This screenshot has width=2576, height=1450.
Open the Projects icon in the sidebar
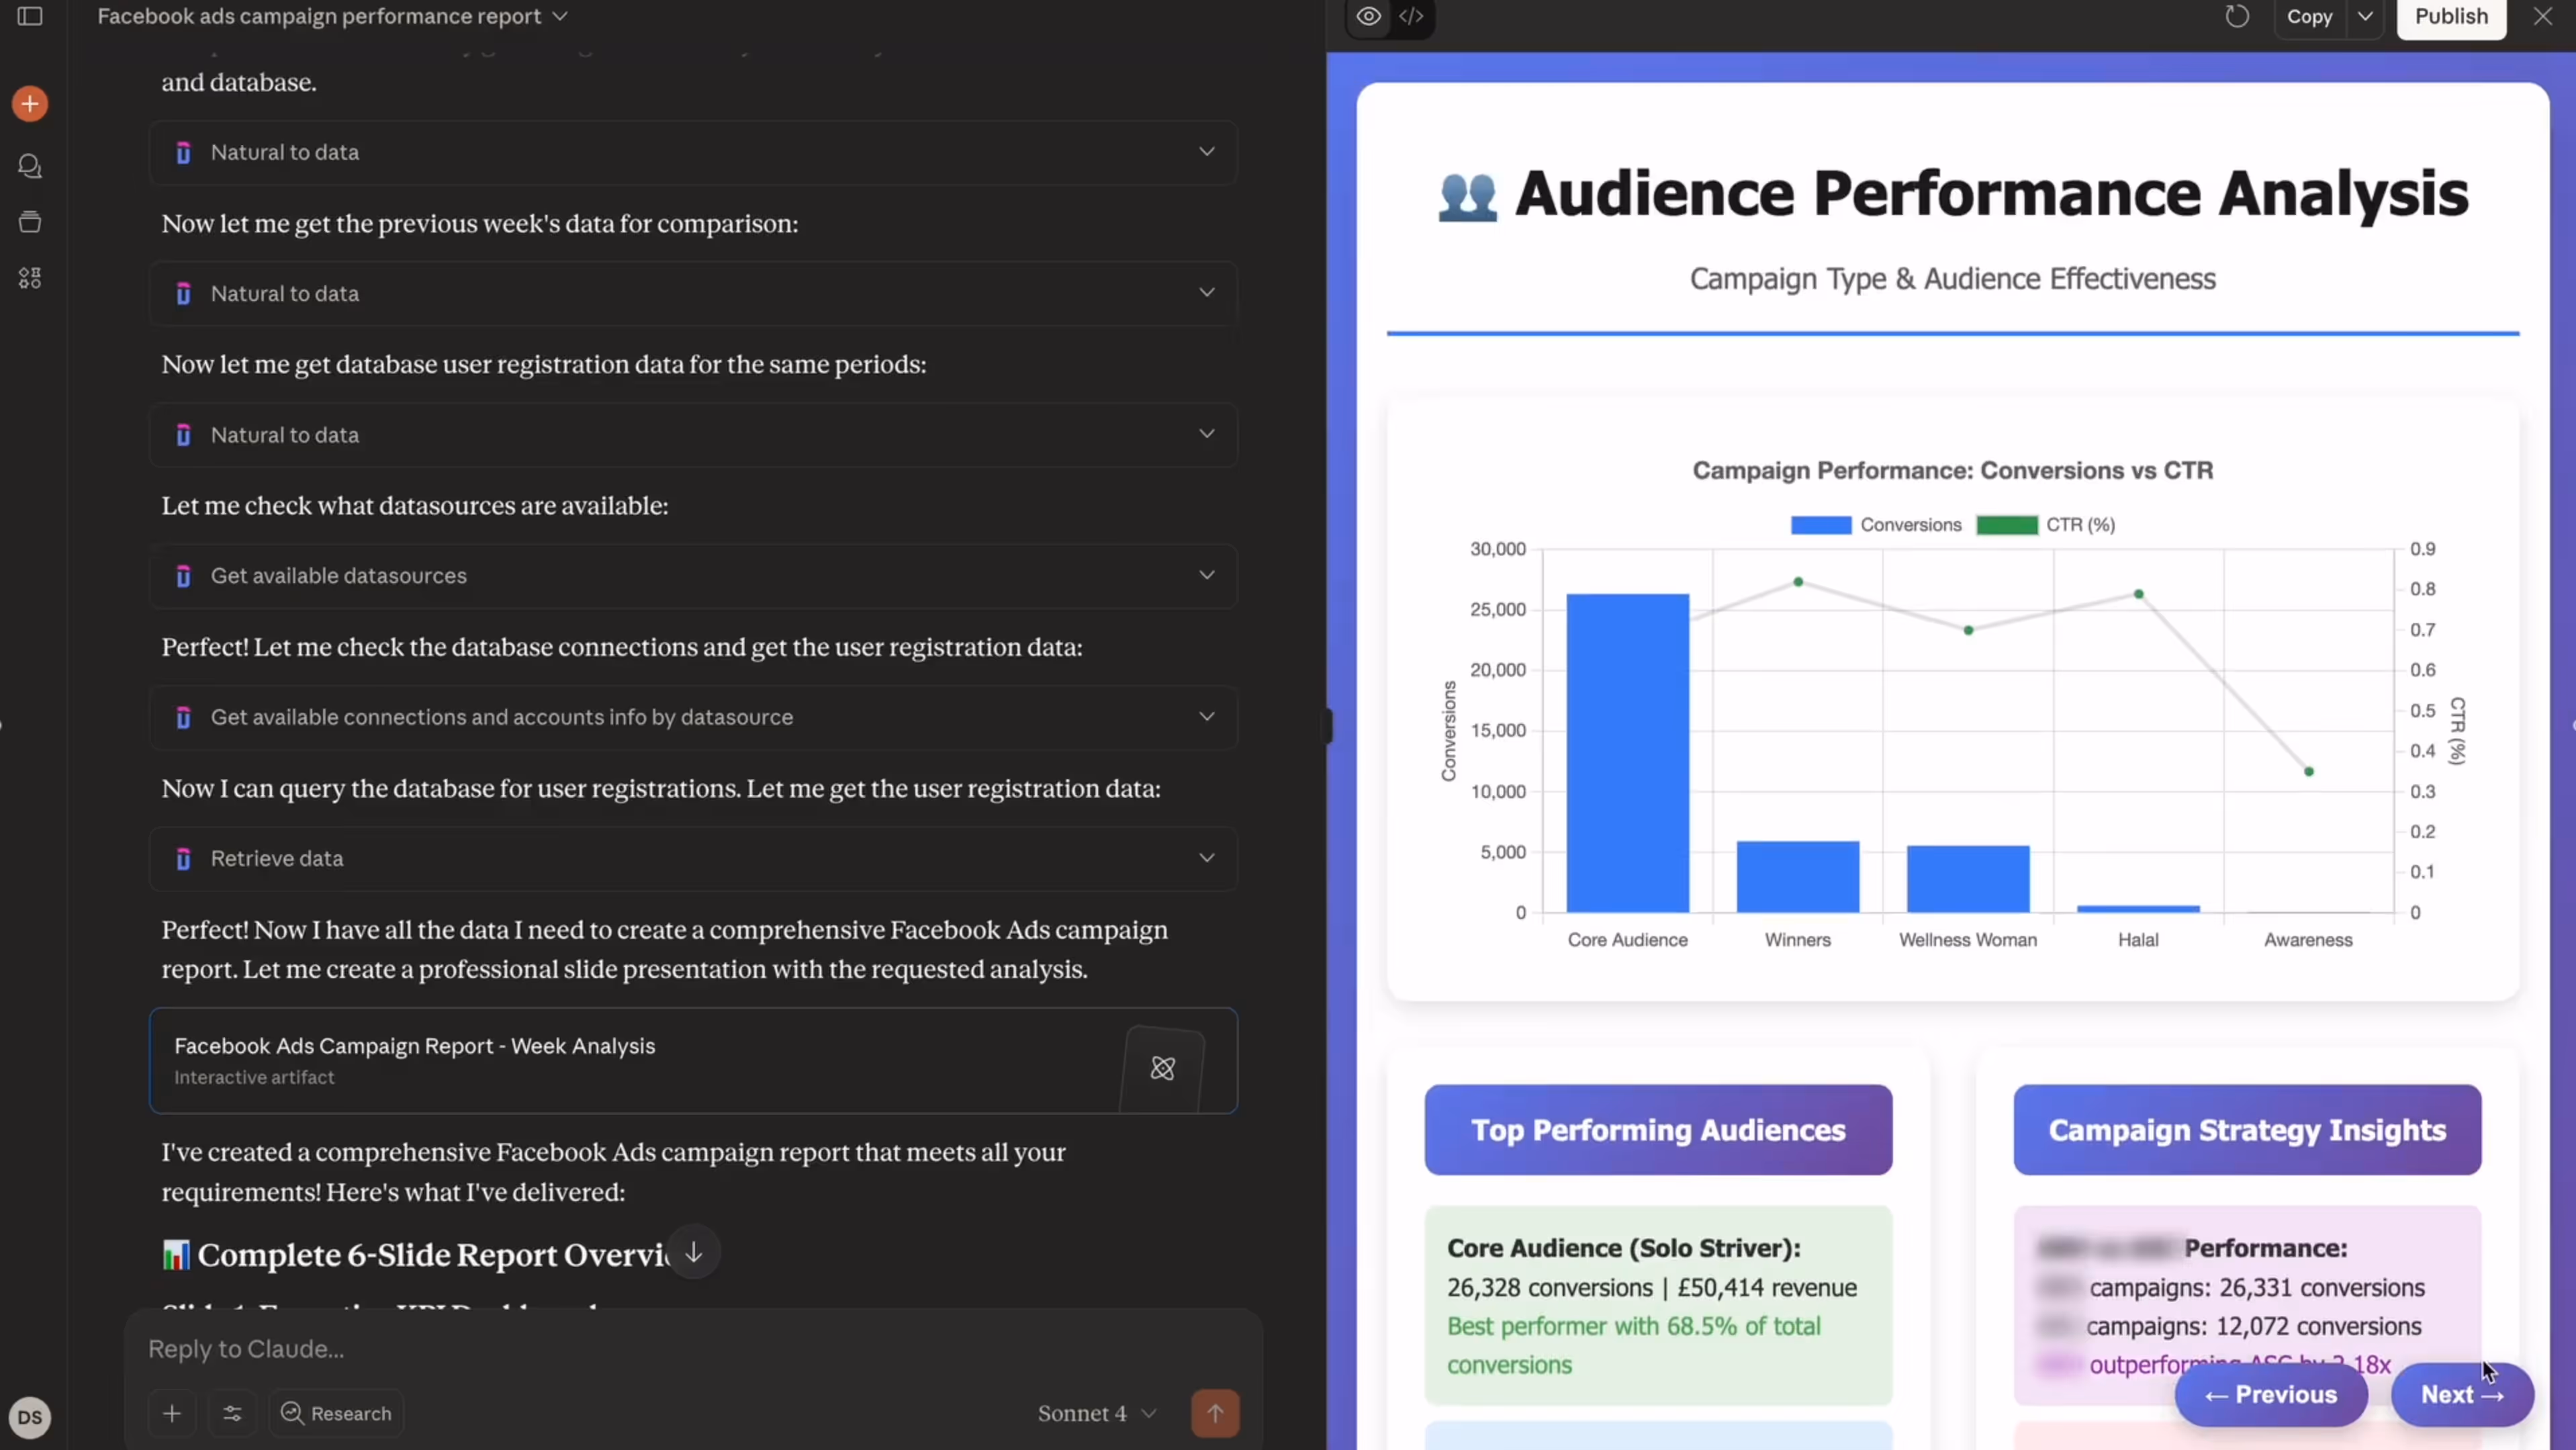coord(30,222)
